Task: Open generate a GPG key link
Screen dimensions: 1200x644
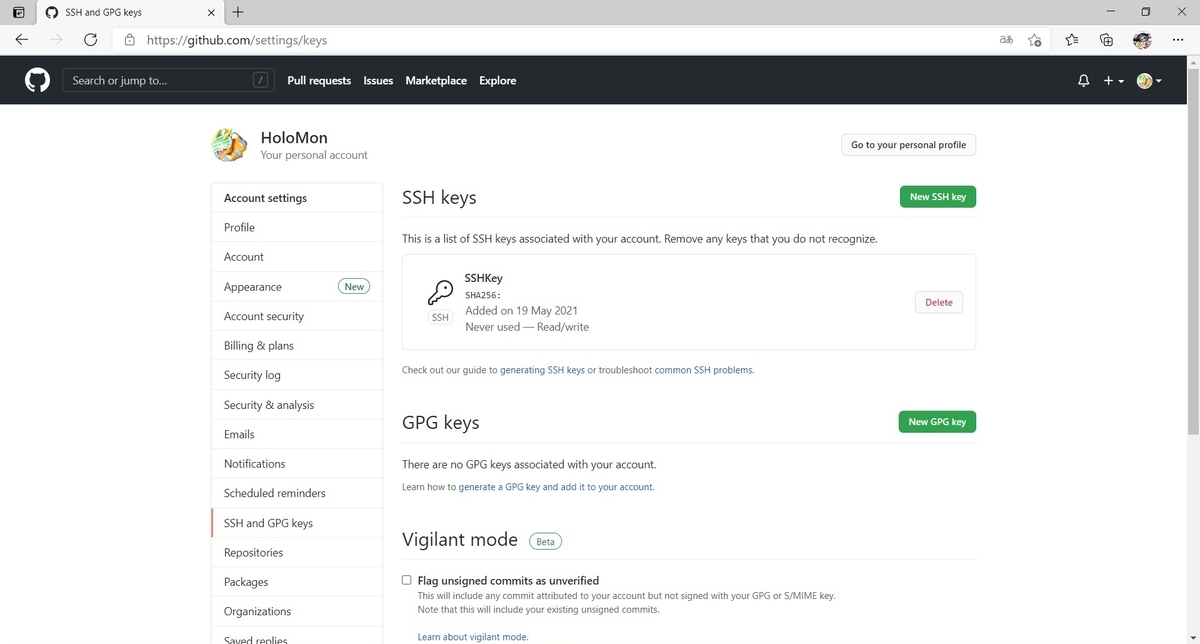Action: pos(556,487)
